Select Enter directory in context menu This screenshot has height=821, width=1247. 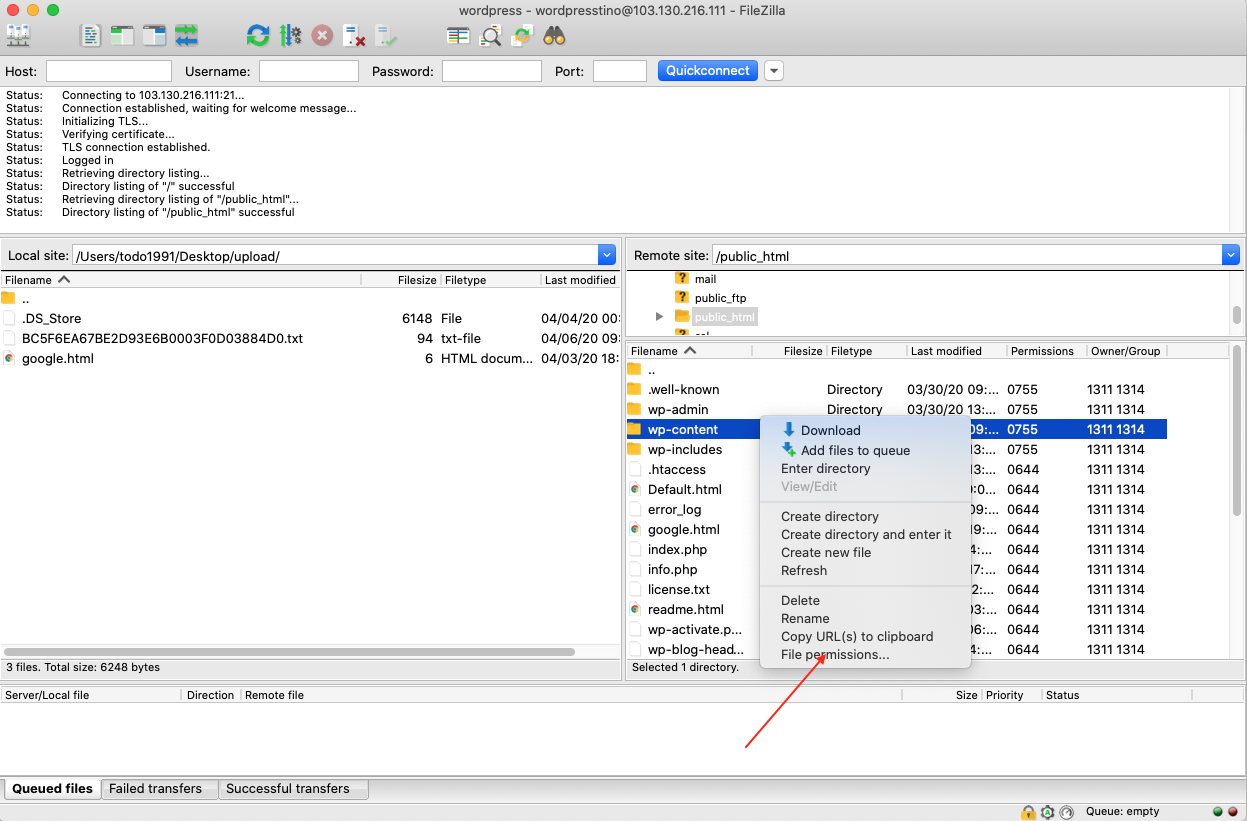(x=826, y=468)
